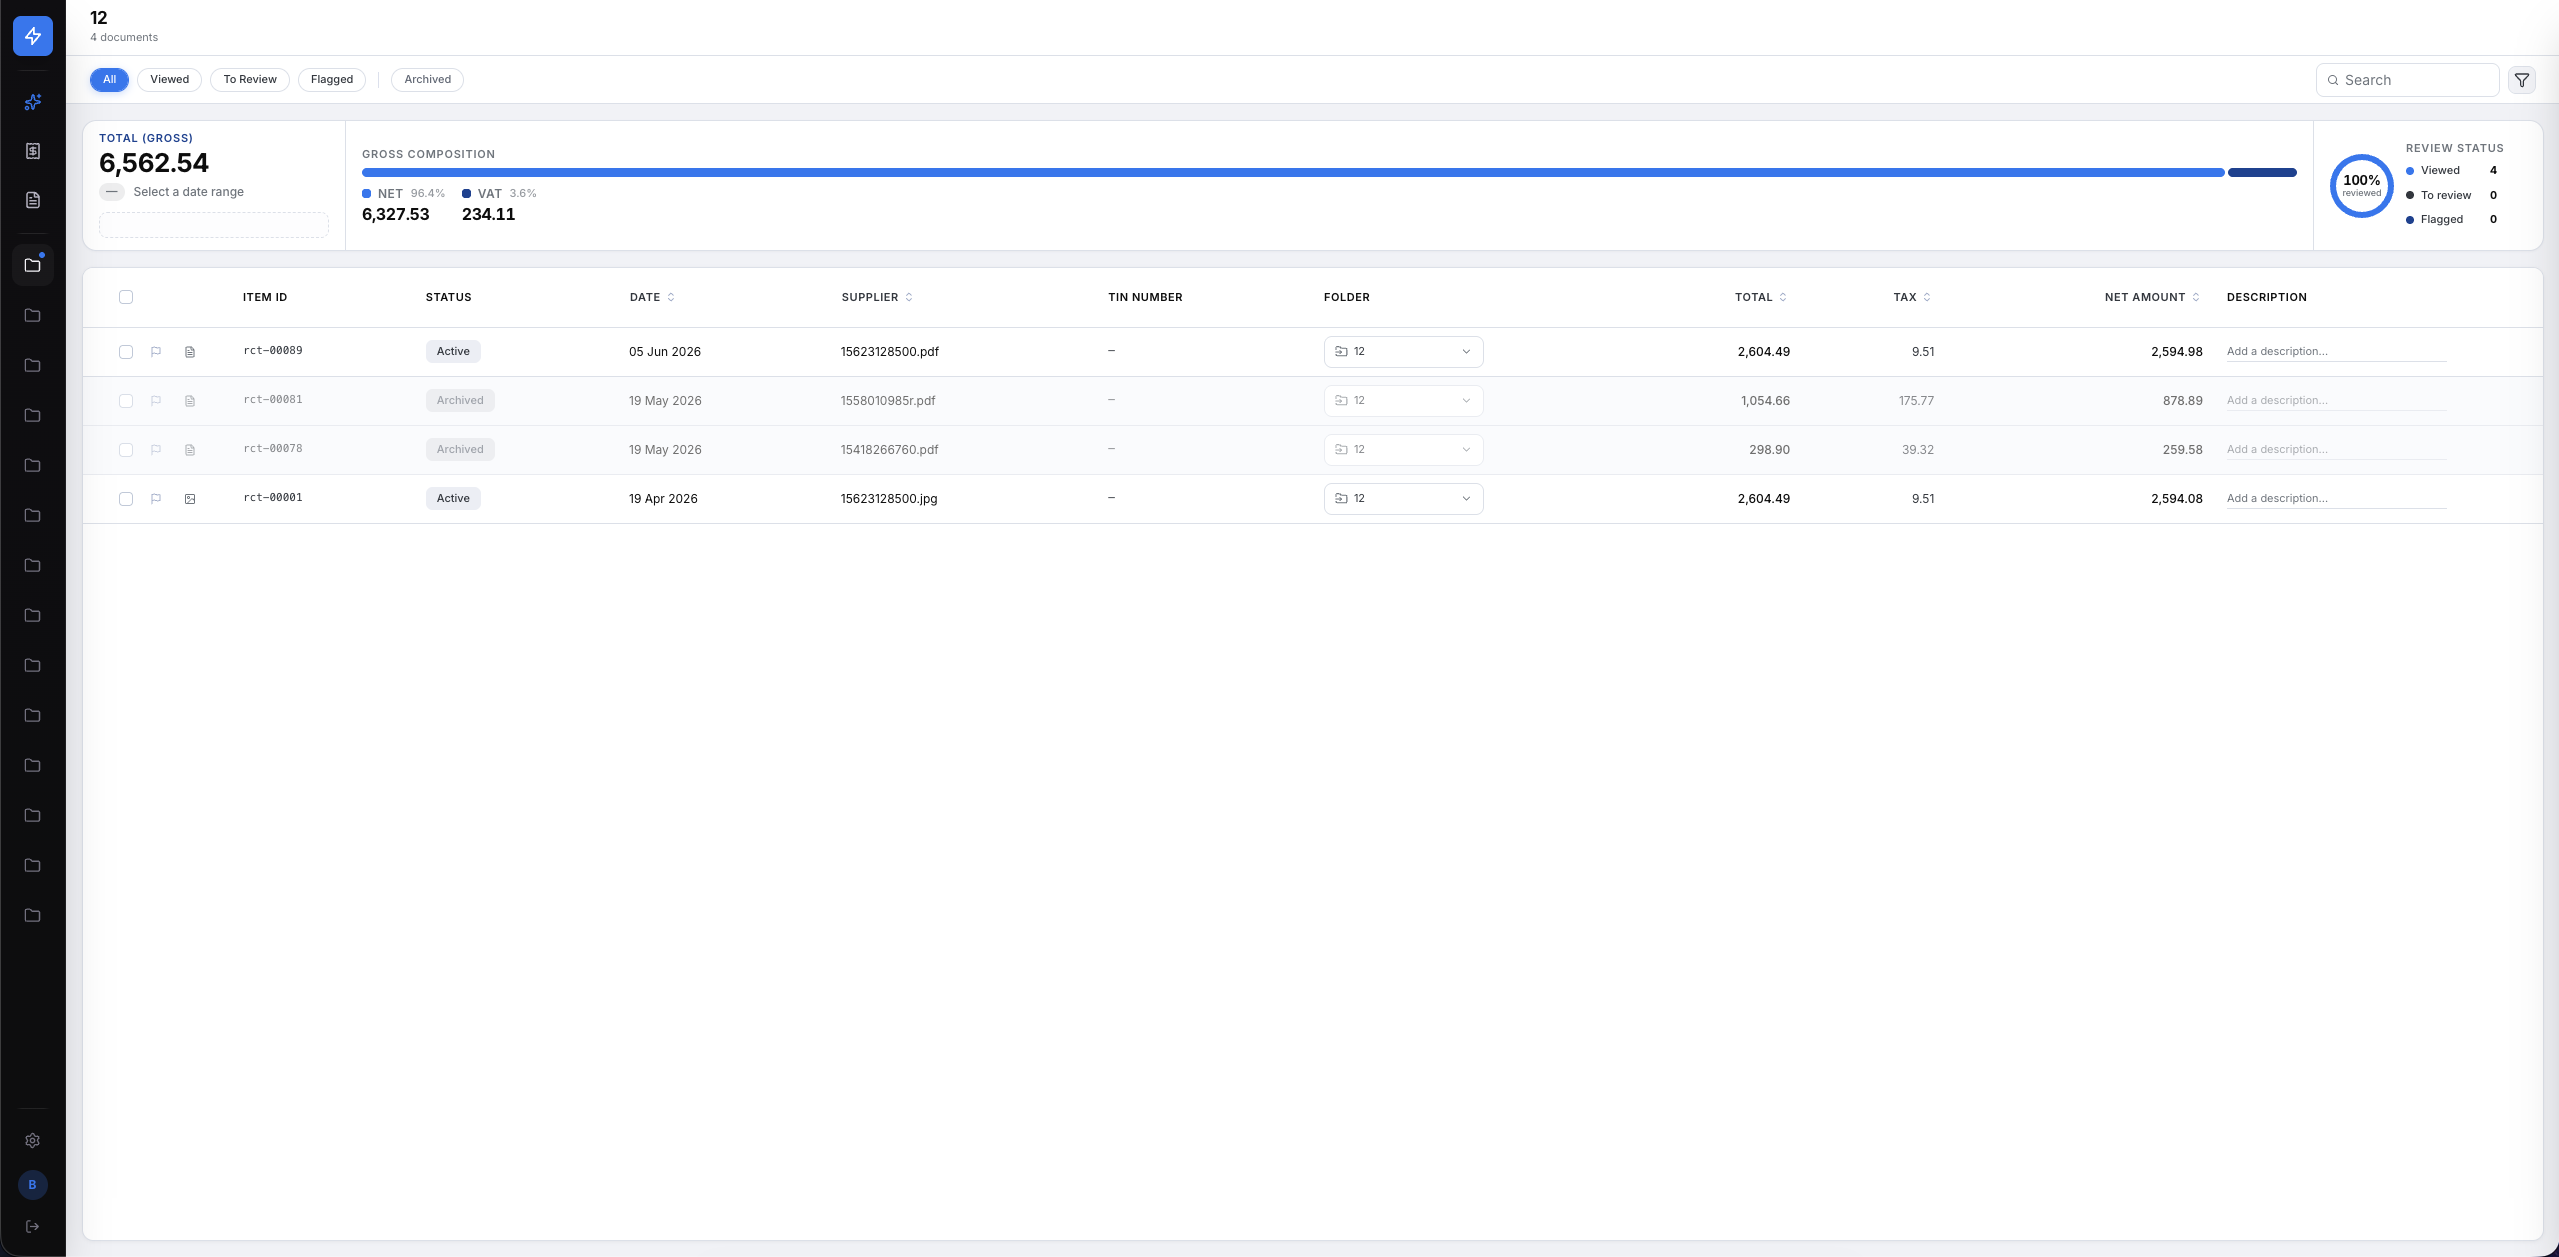Click Archived status badge of rct-00078
This screenshot has height=1257, width=2559.
460,450
